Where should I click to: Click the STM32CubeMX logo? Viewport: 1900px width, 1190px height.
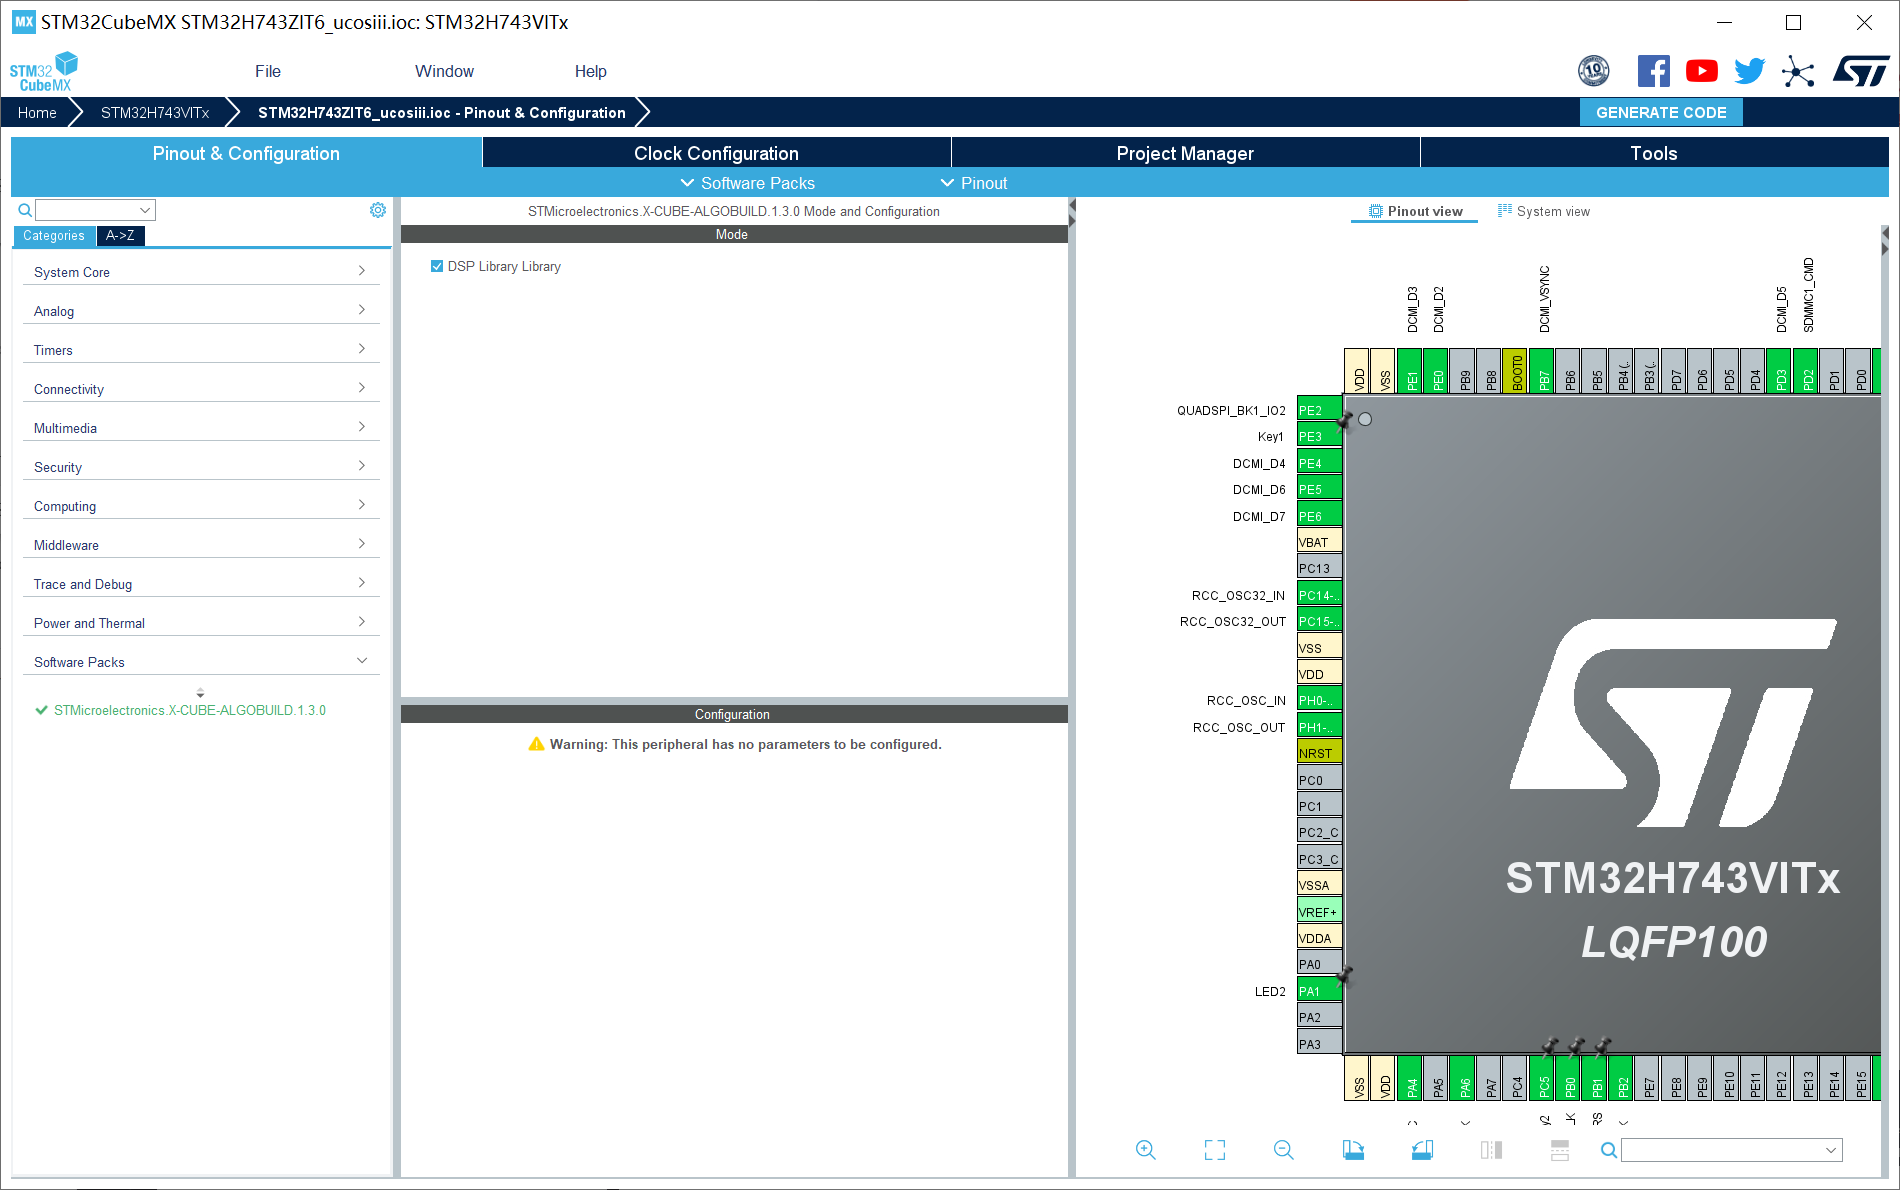click(x=44, y=71)
